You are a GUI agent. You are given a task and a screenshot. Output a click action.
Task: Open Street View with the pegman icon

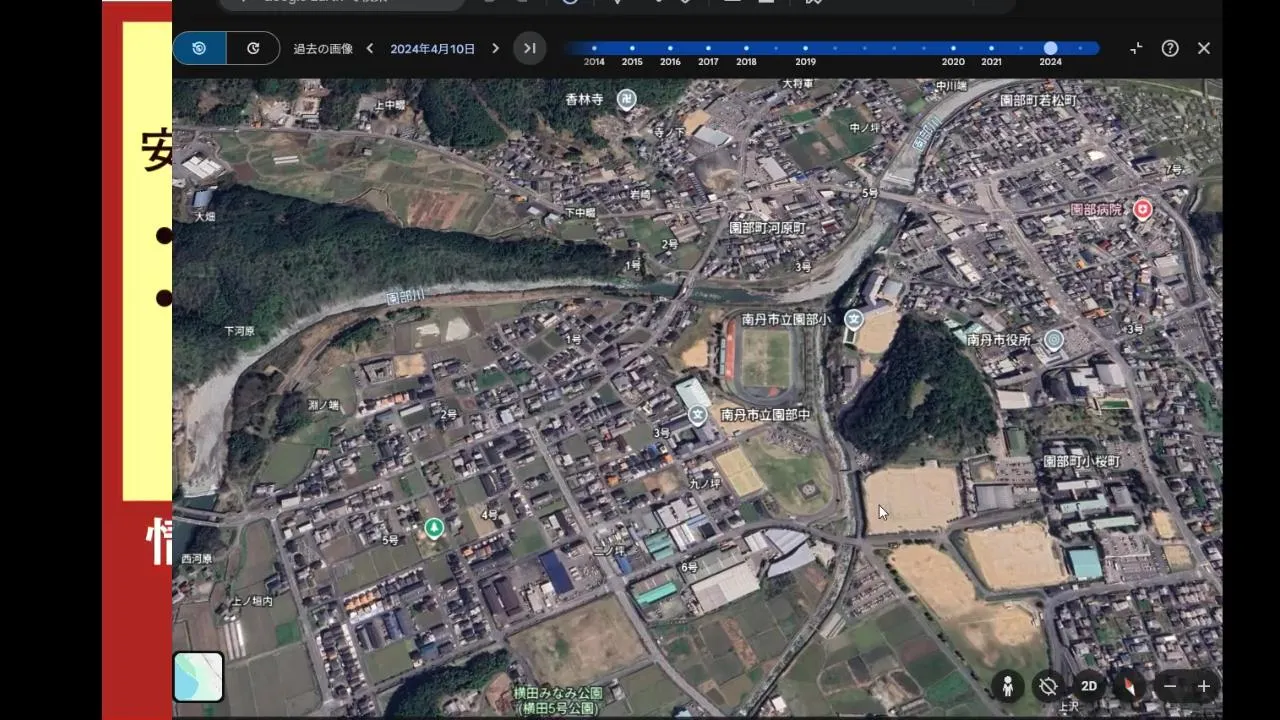tap(1008, 686)
